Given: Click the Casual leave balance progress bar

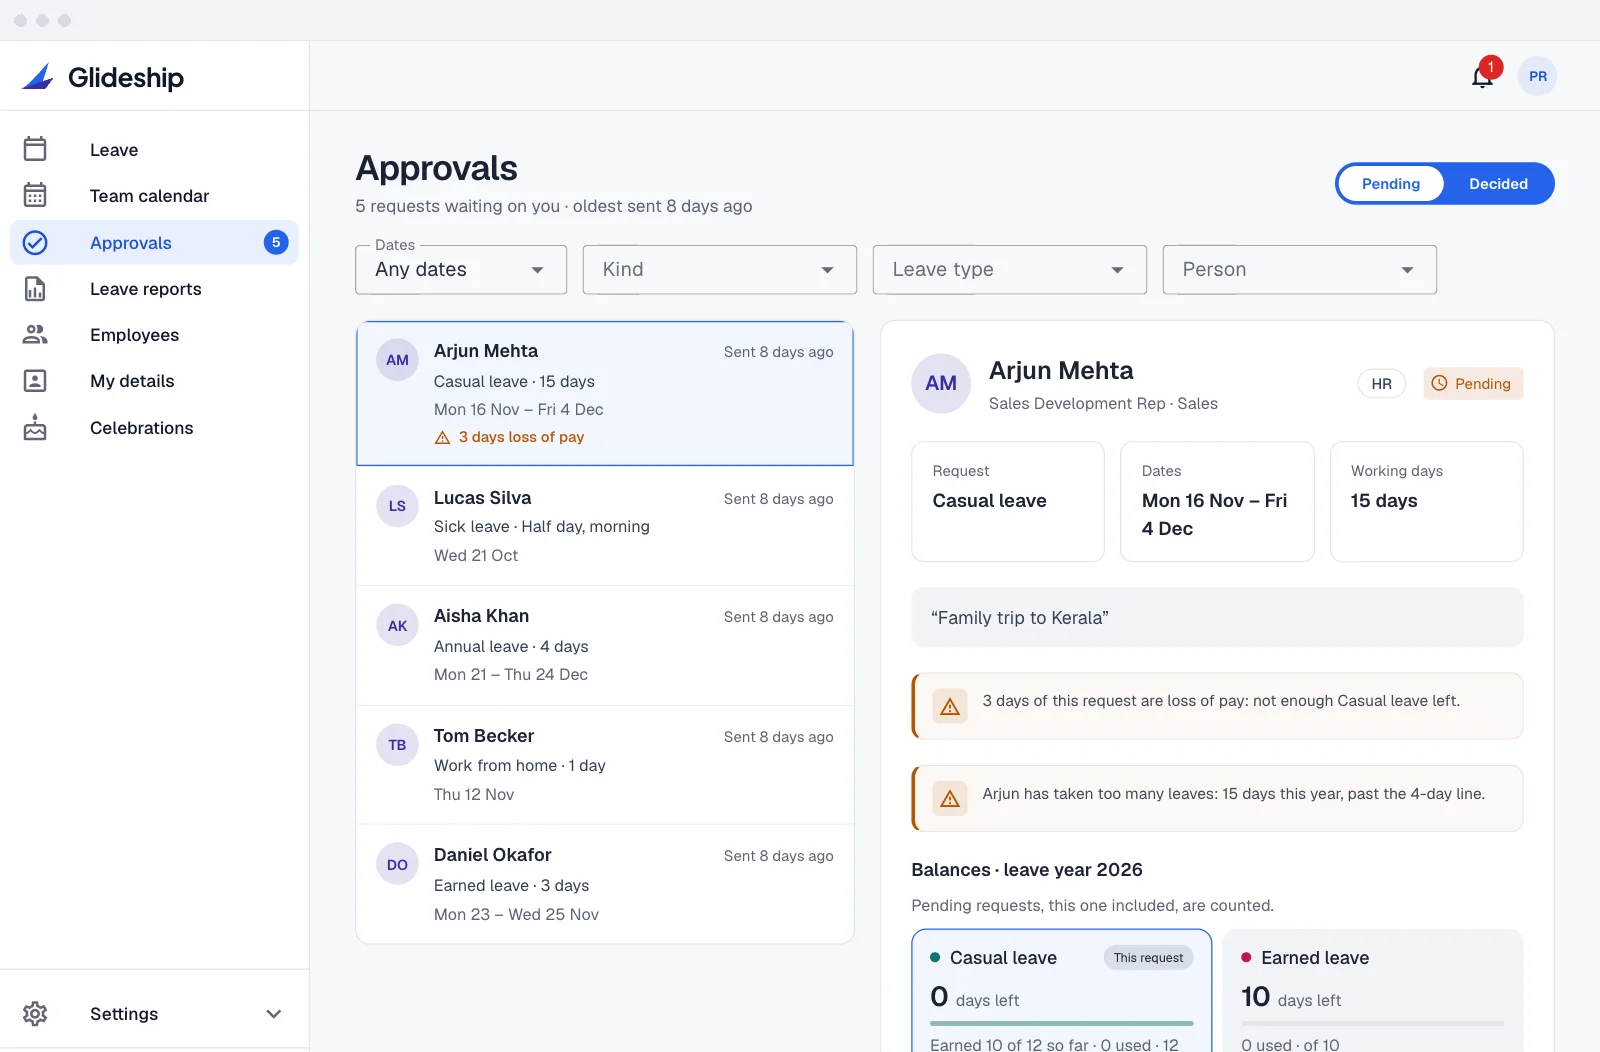Looking at the screenshot, I should (1062, 1023).
